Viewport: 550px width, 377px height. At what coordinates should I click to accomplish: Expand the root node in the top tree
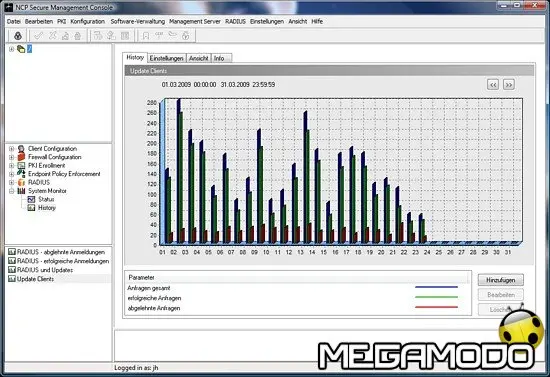click(11, 49)
